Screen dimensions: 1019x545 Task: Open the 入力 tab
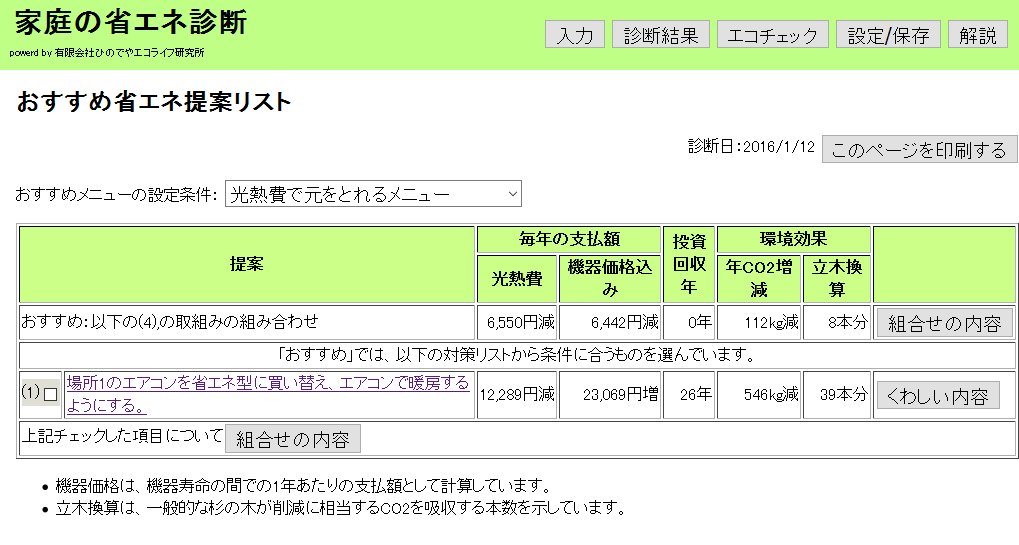[x=574, y=34]
